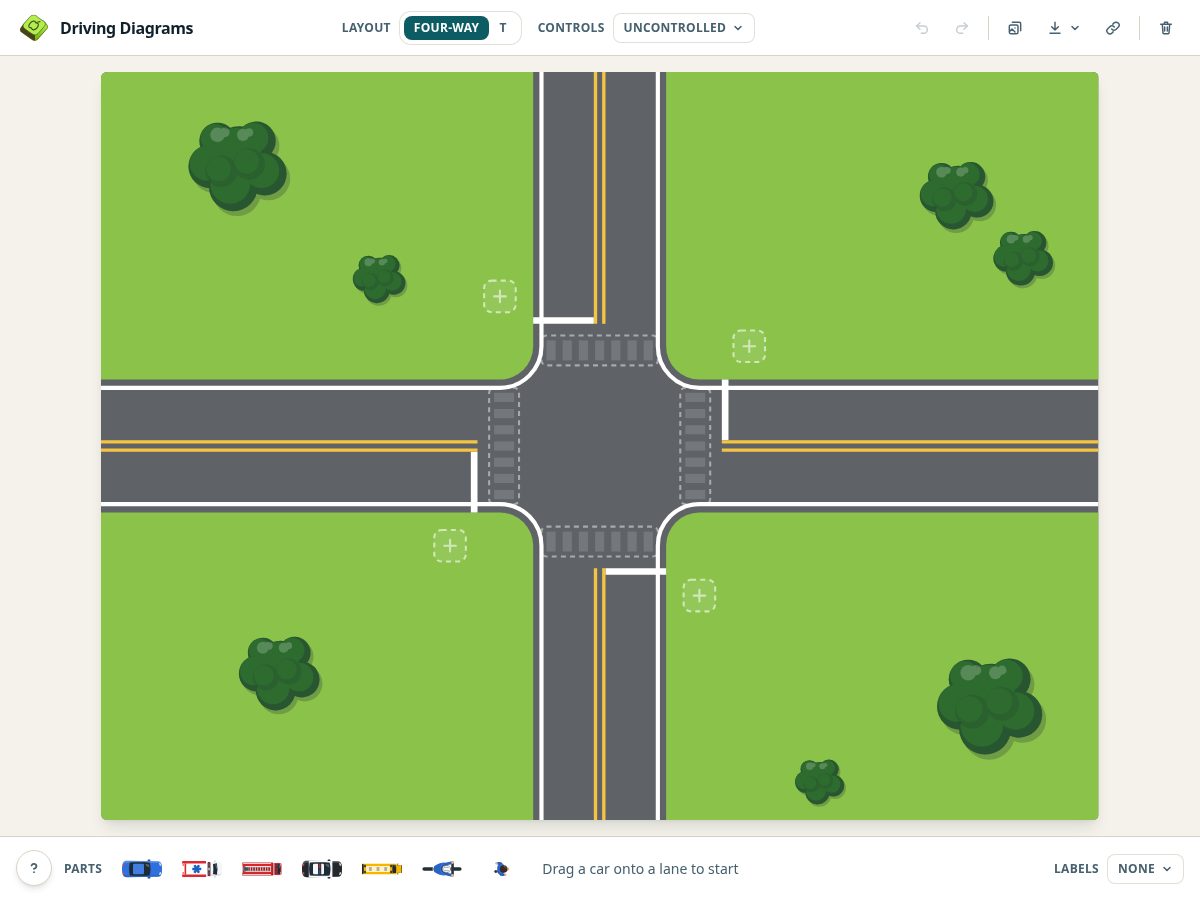Click the redo arrow
The width and height of the screenshot is (1200, 900).
click(962, 28)
